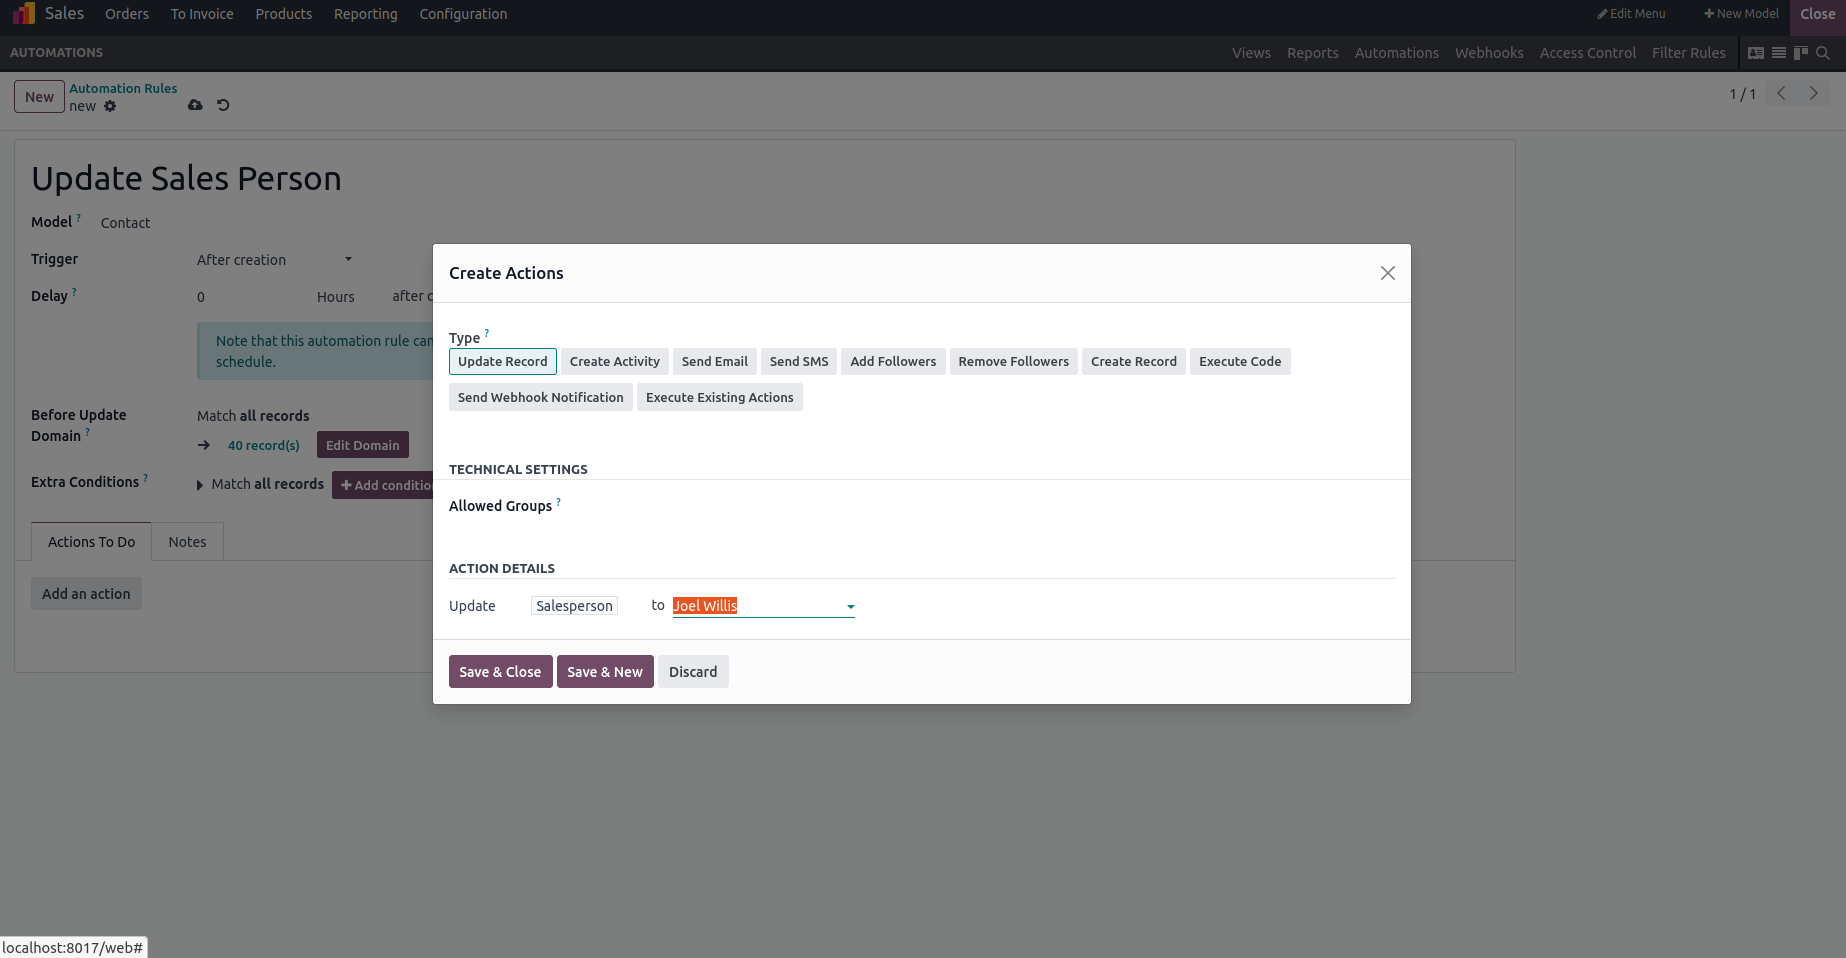
Task: Click the Model field 'Contact'
Action: tap(125, 223)
